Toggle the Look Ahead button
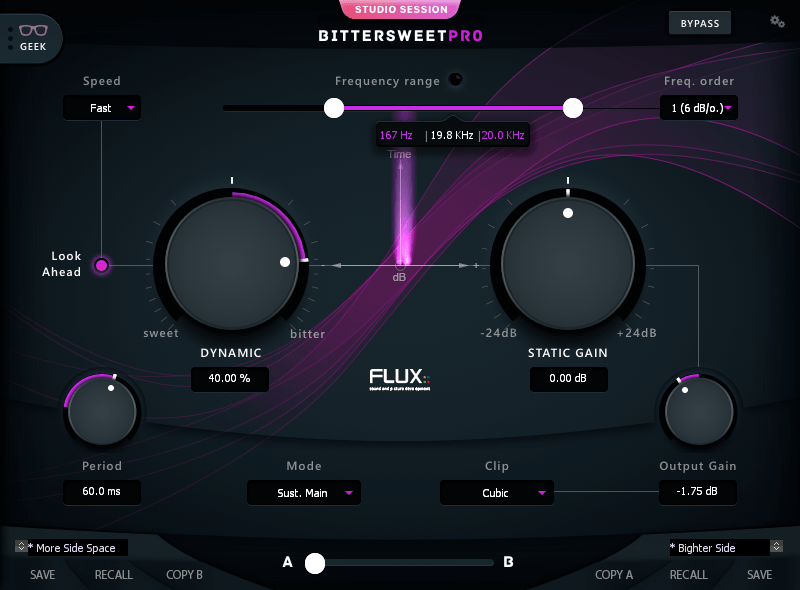This screenshot has width=800, height=590. click(101, 265)
